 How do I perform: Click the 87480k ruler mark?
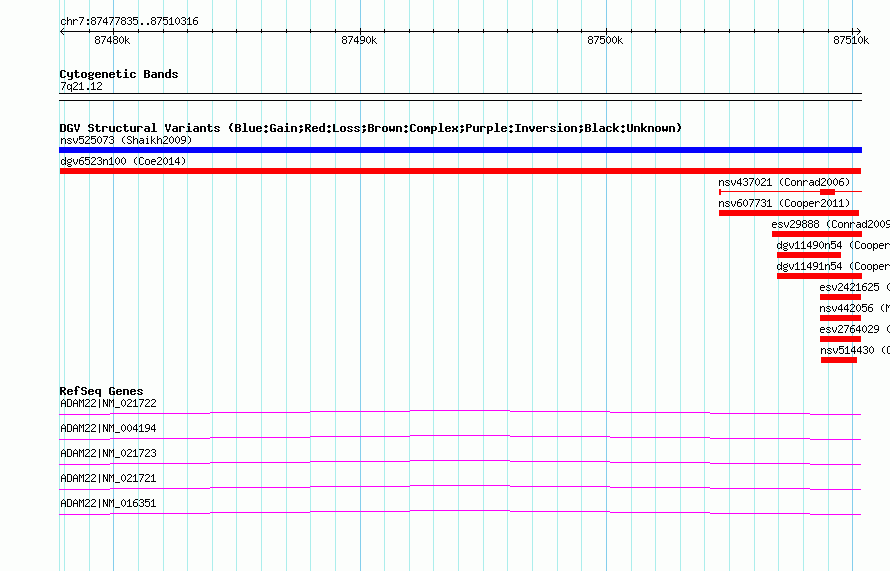click(x=112, y=40)
